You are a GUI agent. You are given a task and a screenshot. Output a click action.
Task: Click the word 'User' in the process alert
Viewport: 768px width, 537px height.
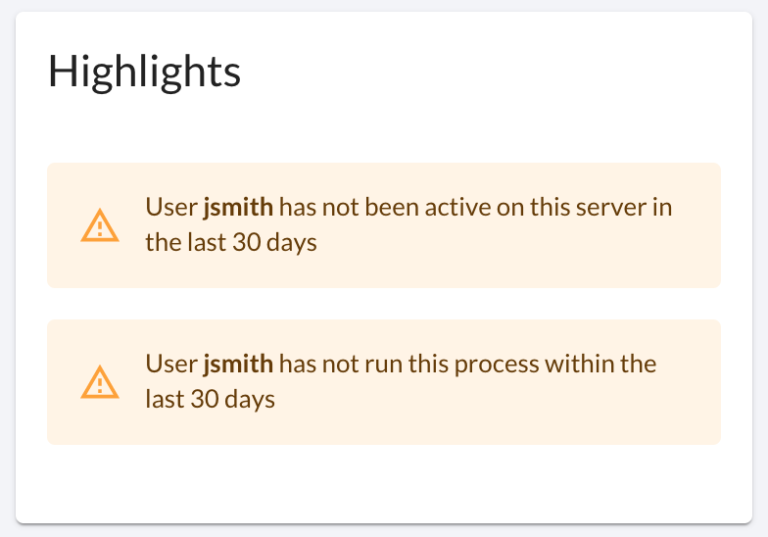pyautogui.click(x=171, y=364)
